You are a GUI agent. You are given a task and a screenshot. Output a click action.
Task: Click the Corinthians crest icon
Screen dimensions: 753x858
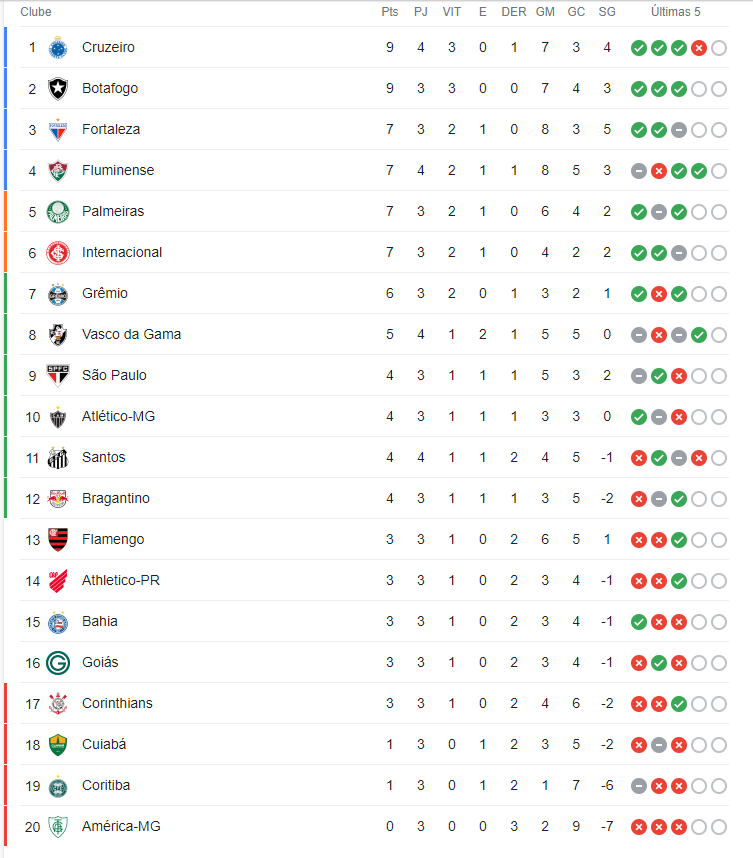click(x=57, y=704)
